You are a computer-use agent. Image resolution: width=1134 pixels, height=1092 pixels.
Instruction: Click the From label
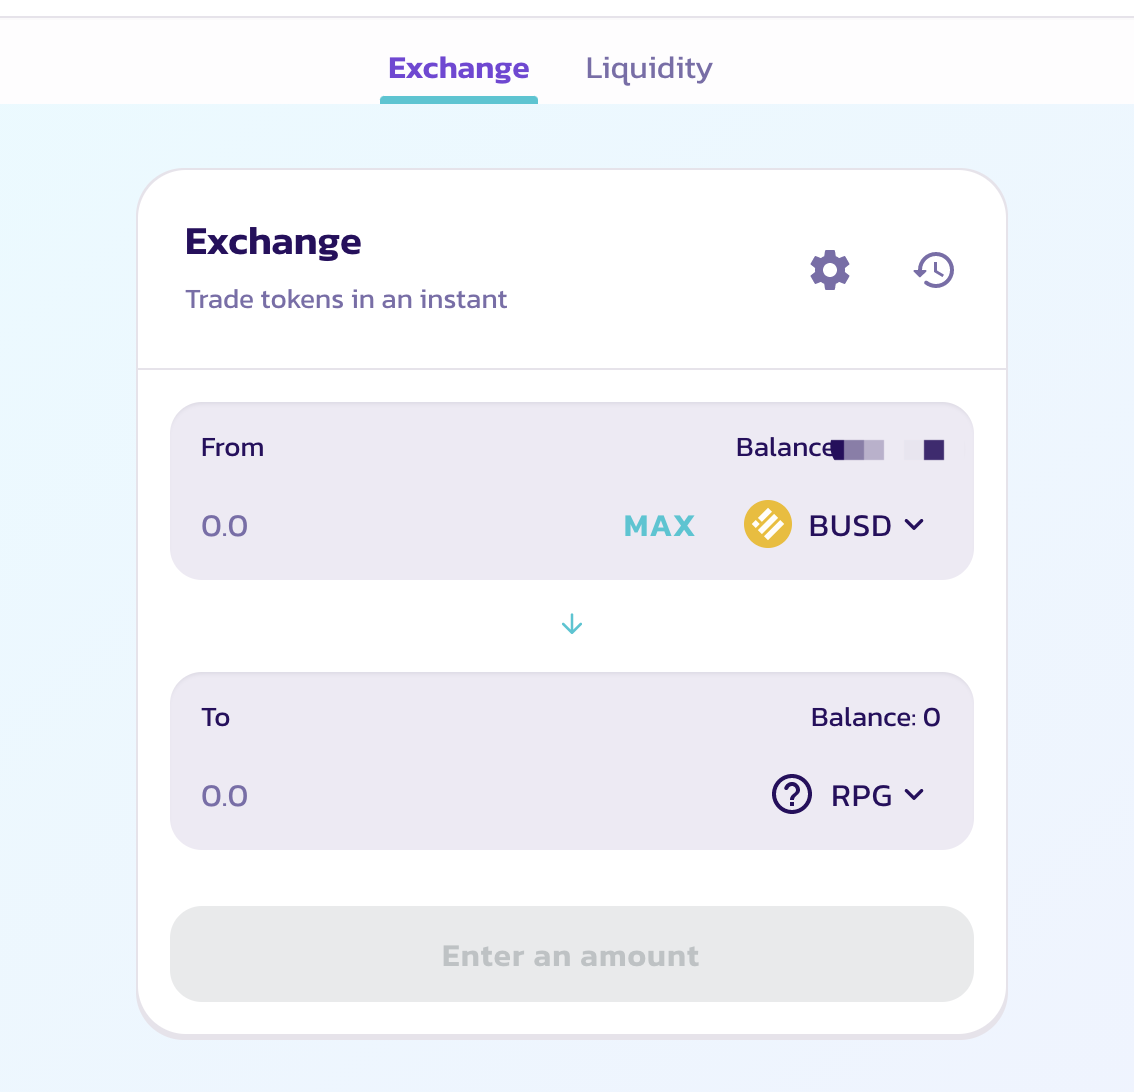(x=232, y=448)
